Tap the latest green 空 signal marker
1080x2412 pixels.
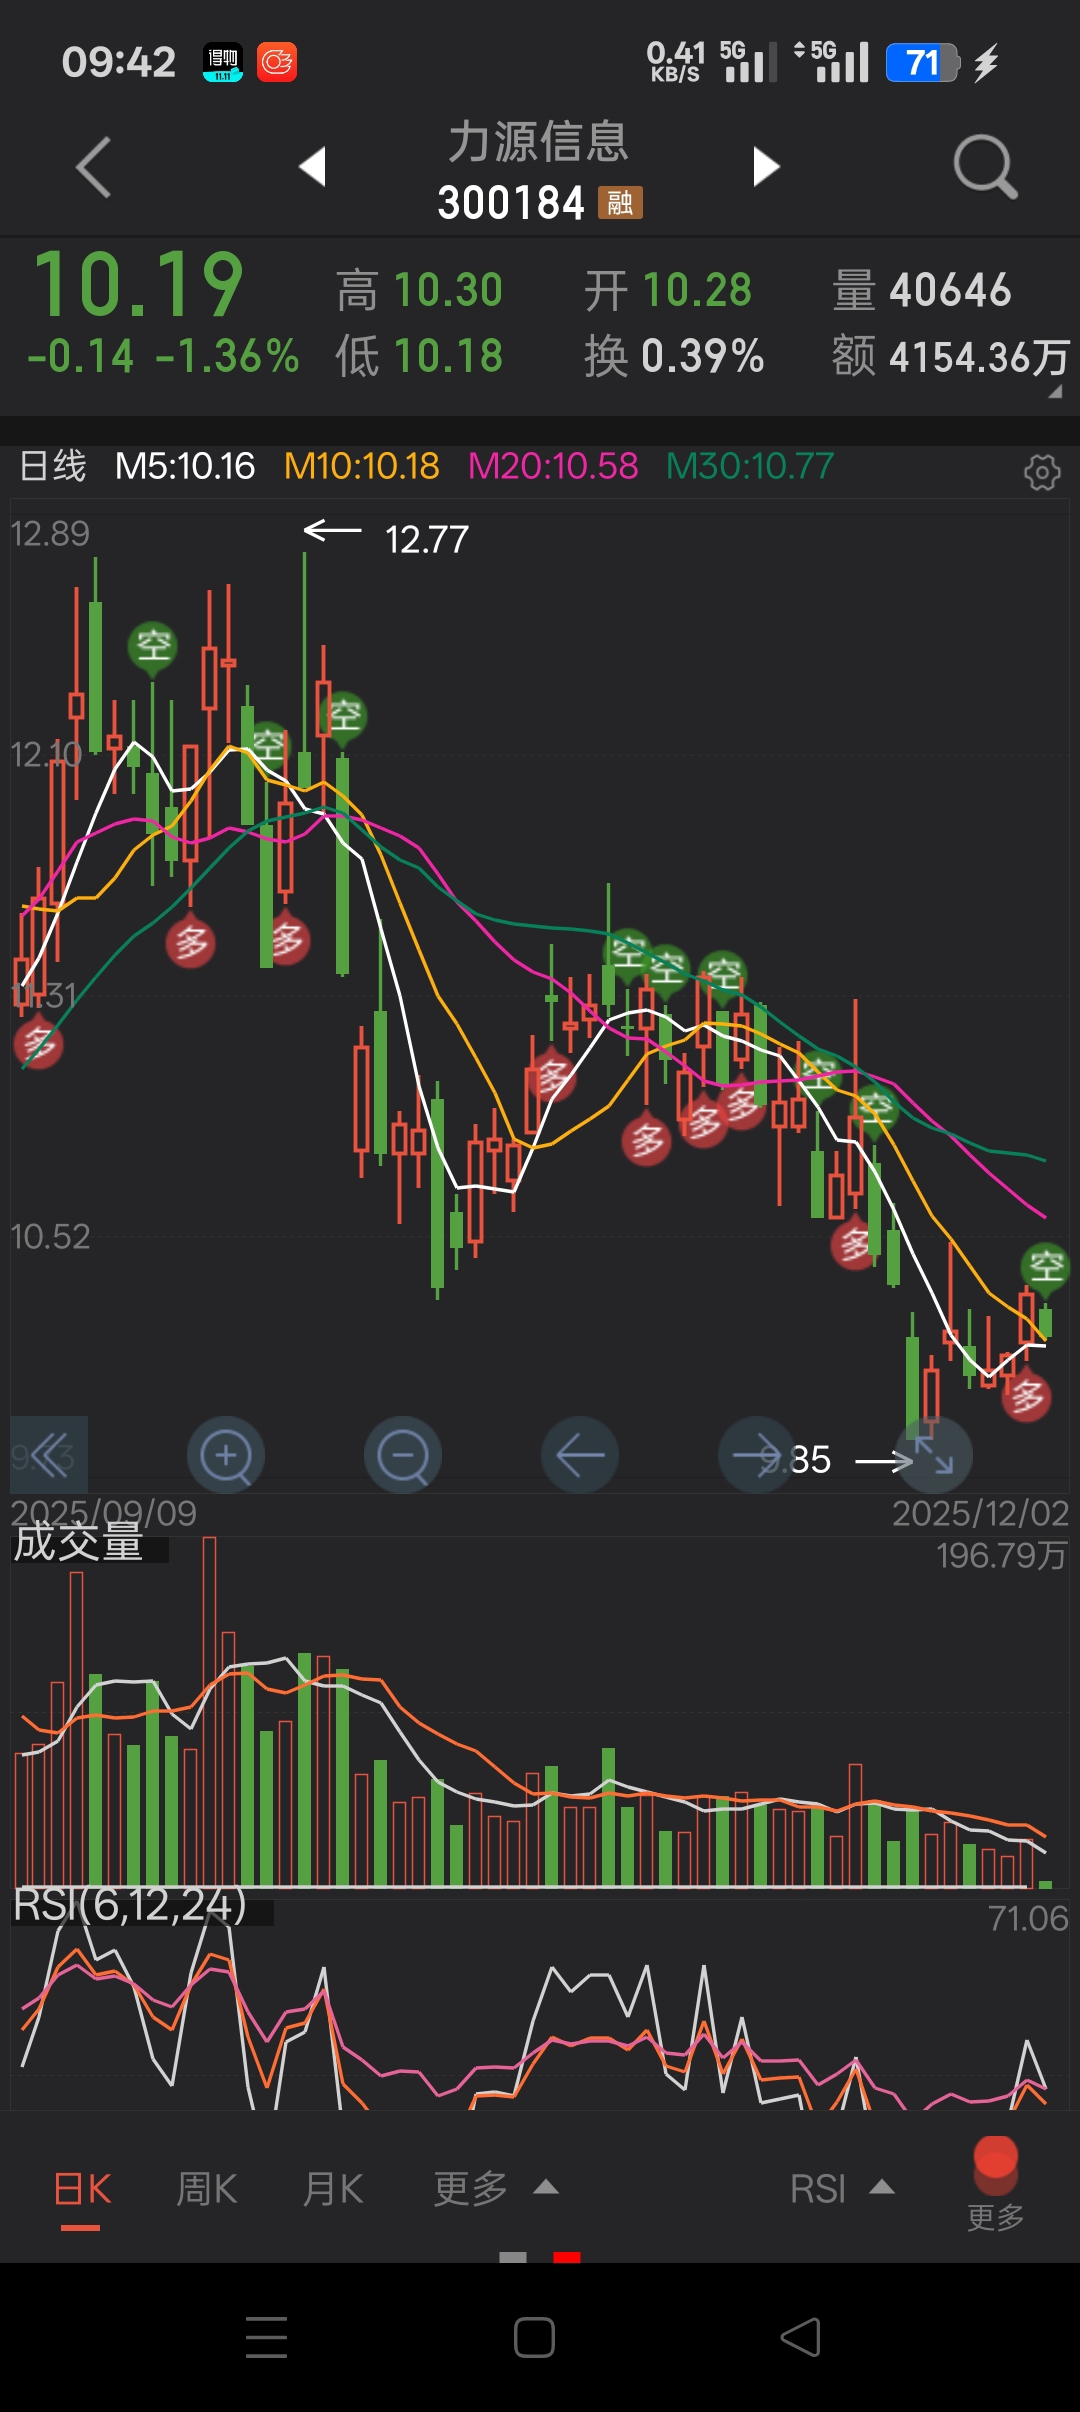click(1046, 1267)
